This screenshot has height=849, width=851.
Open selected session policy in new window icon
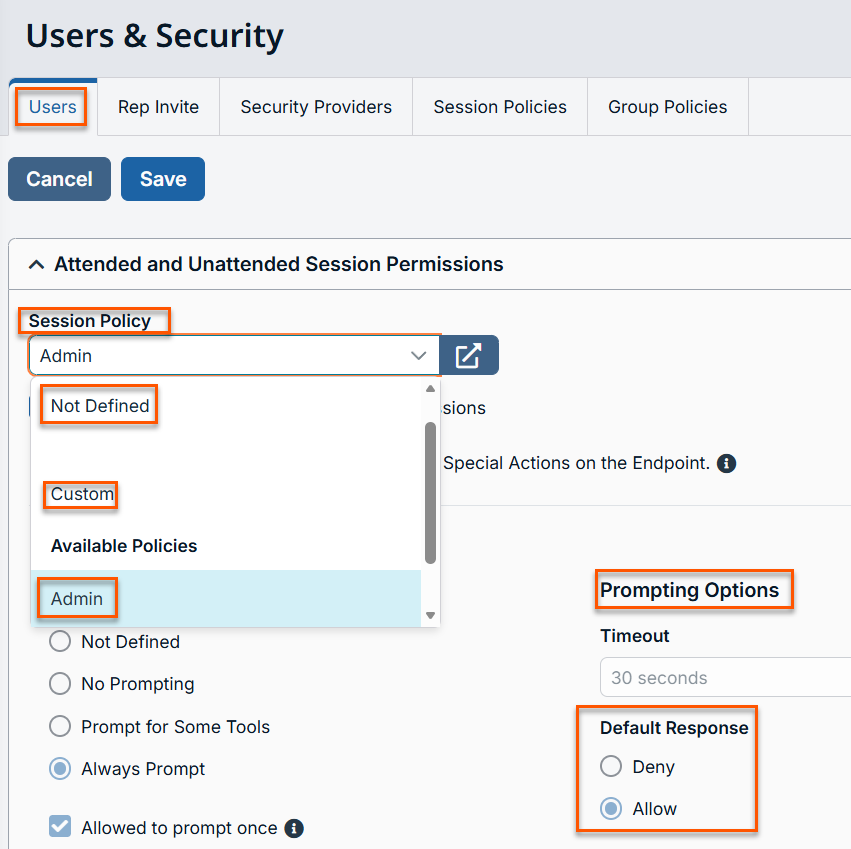click(468, 356)
